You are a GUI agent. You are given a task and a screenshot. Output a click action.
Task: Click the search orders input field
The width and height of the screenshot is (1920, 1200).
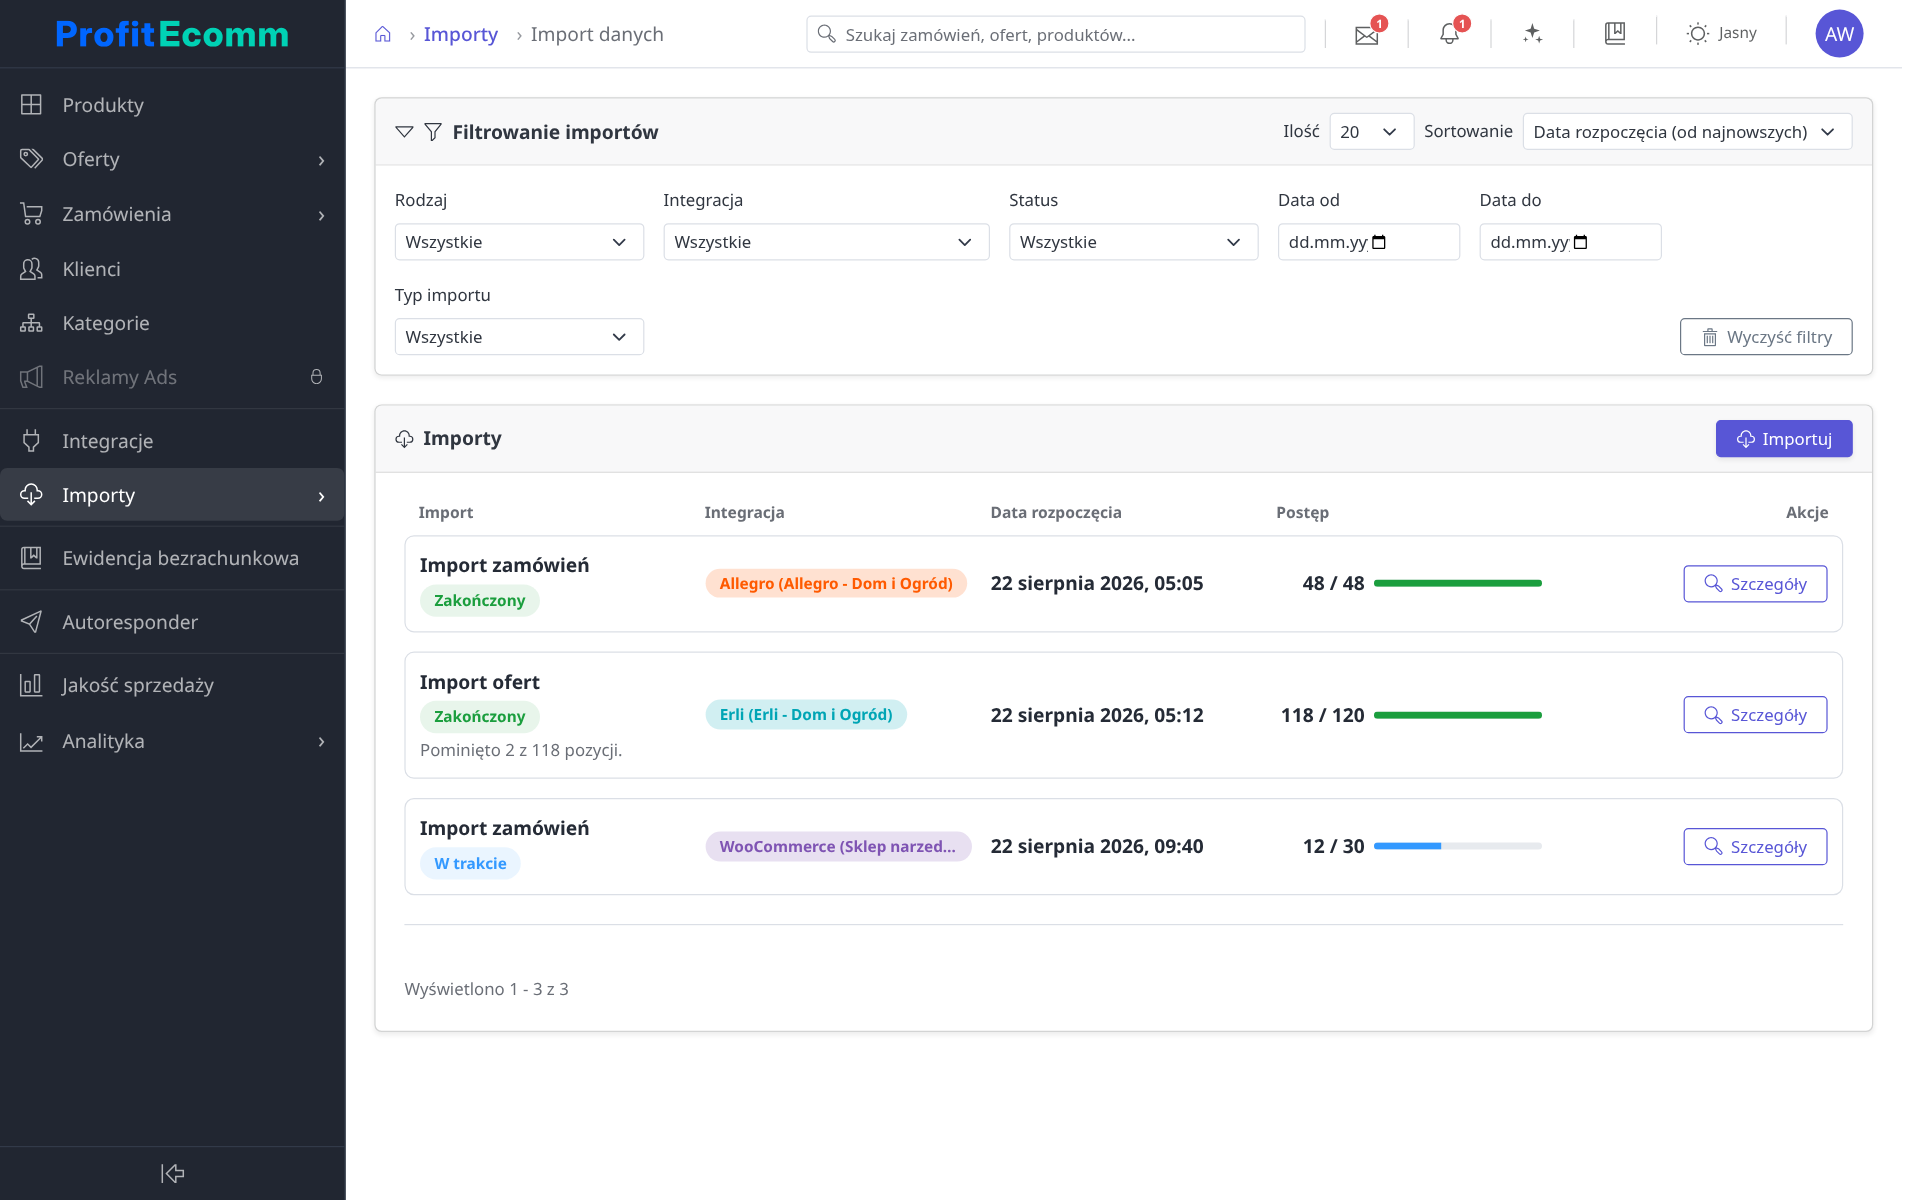[x=1056, y=34]
